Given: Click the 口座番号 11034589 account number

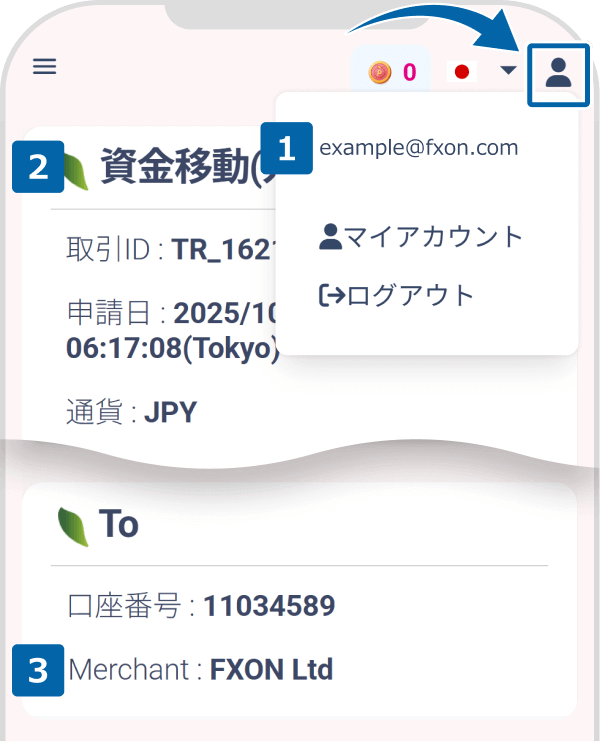Looking at the screenshot, I should [269, 606].
